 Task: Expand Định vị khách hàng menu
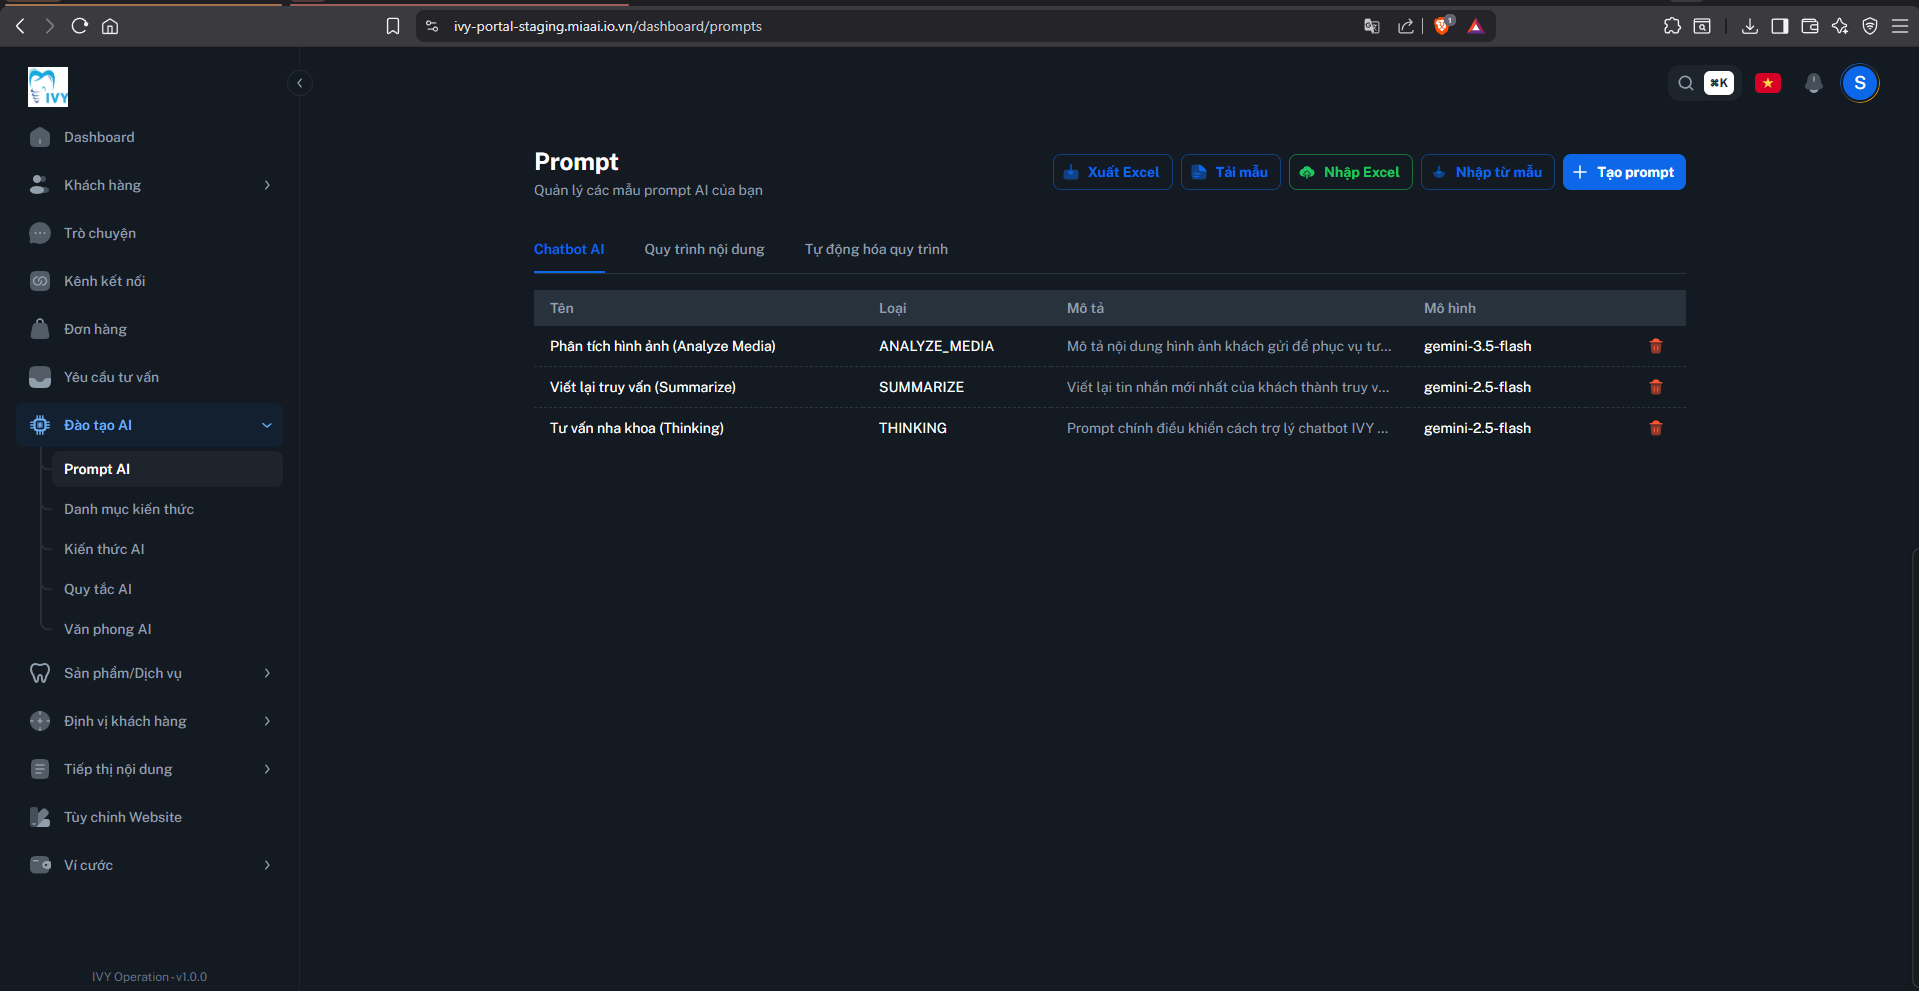click(150, 721)
